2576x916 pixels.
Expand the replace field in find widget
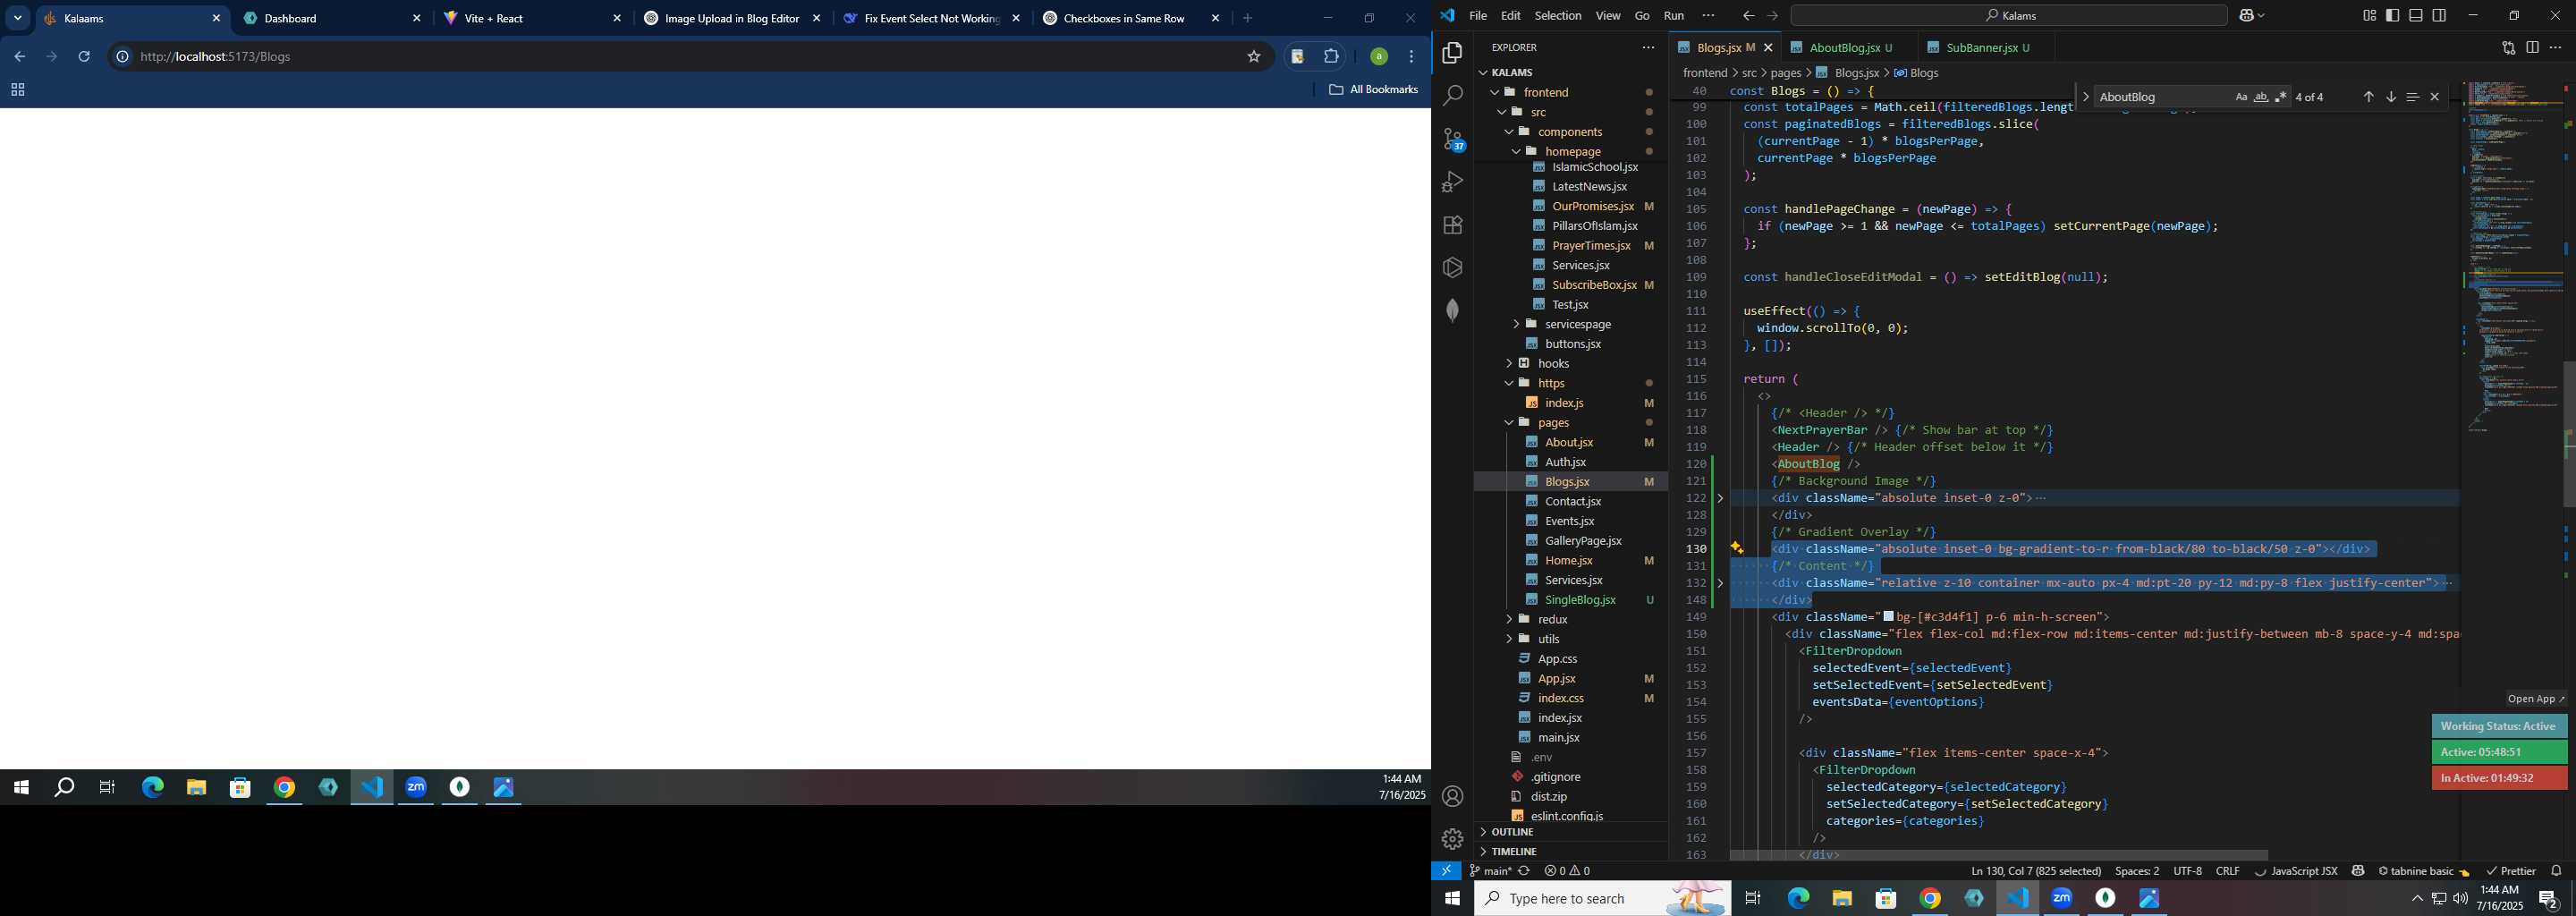(2085, 97)
